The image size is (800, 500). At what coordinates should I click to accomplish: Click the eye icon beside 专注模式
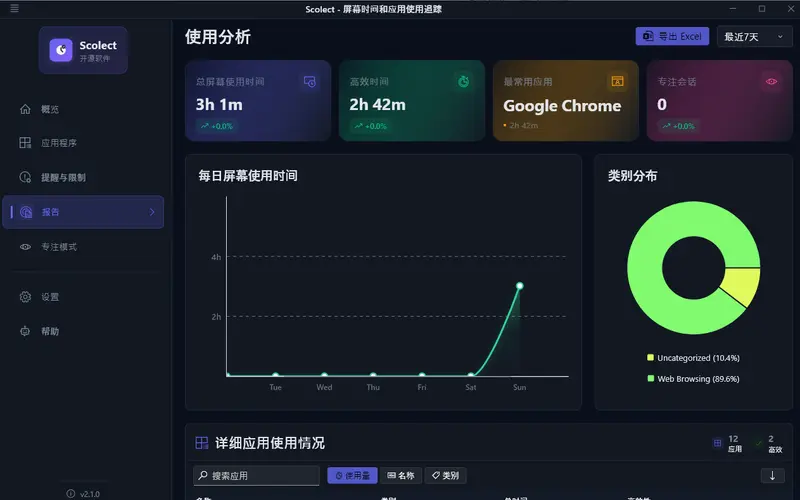point(25,247)
